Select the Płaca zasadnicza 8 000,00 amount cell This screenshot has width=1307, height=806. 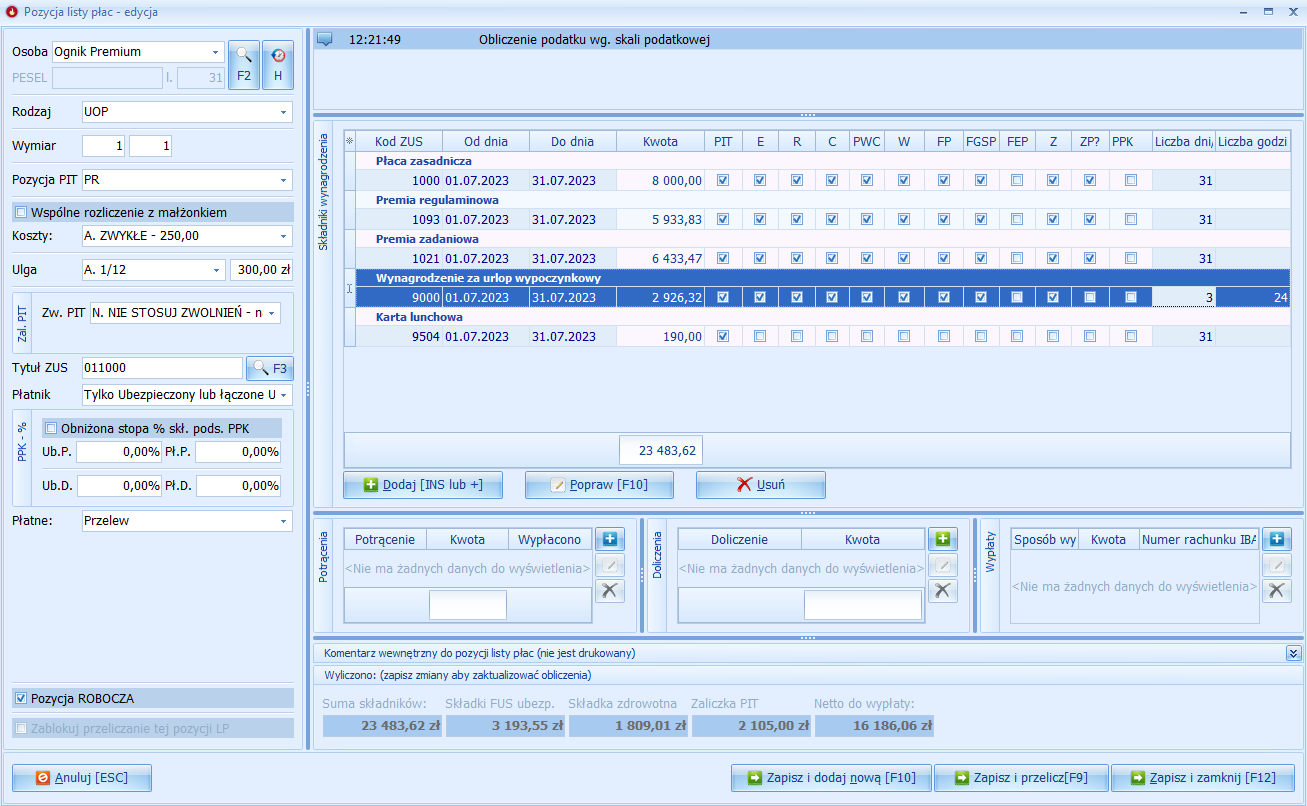point(660,180)
